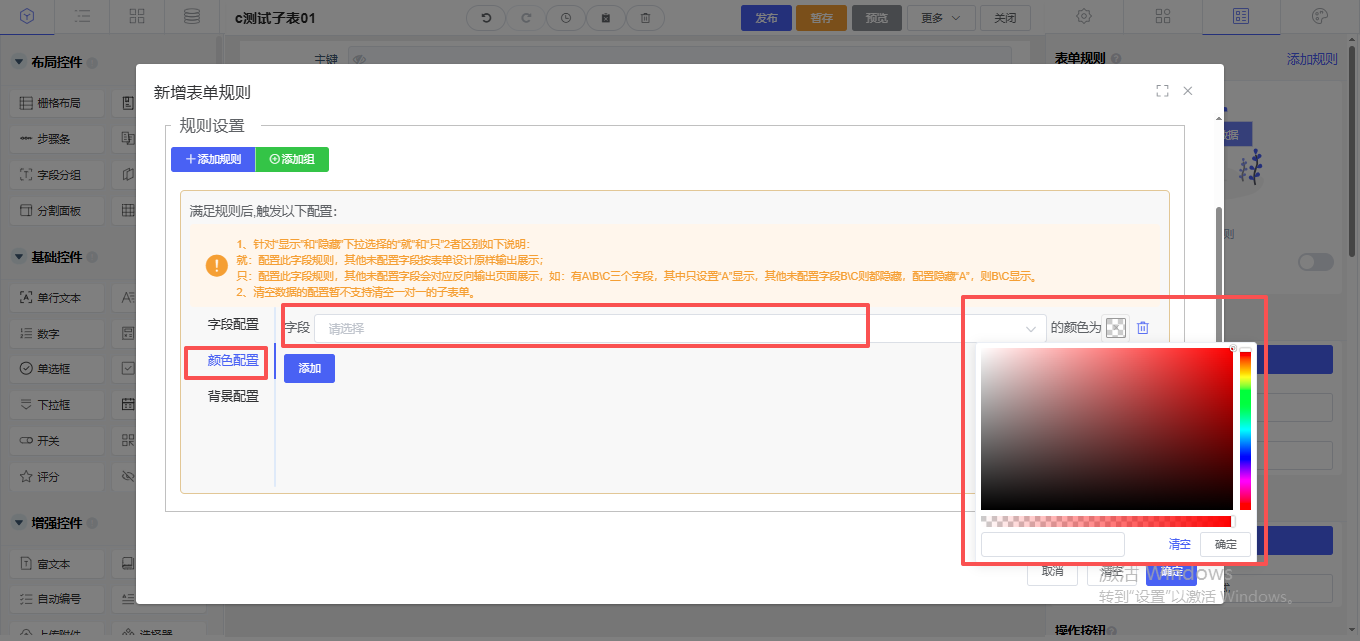This screenshot has height=641, width=1360.
Task: Delete the color rule with trash icon
Action: pos(1143,328)
